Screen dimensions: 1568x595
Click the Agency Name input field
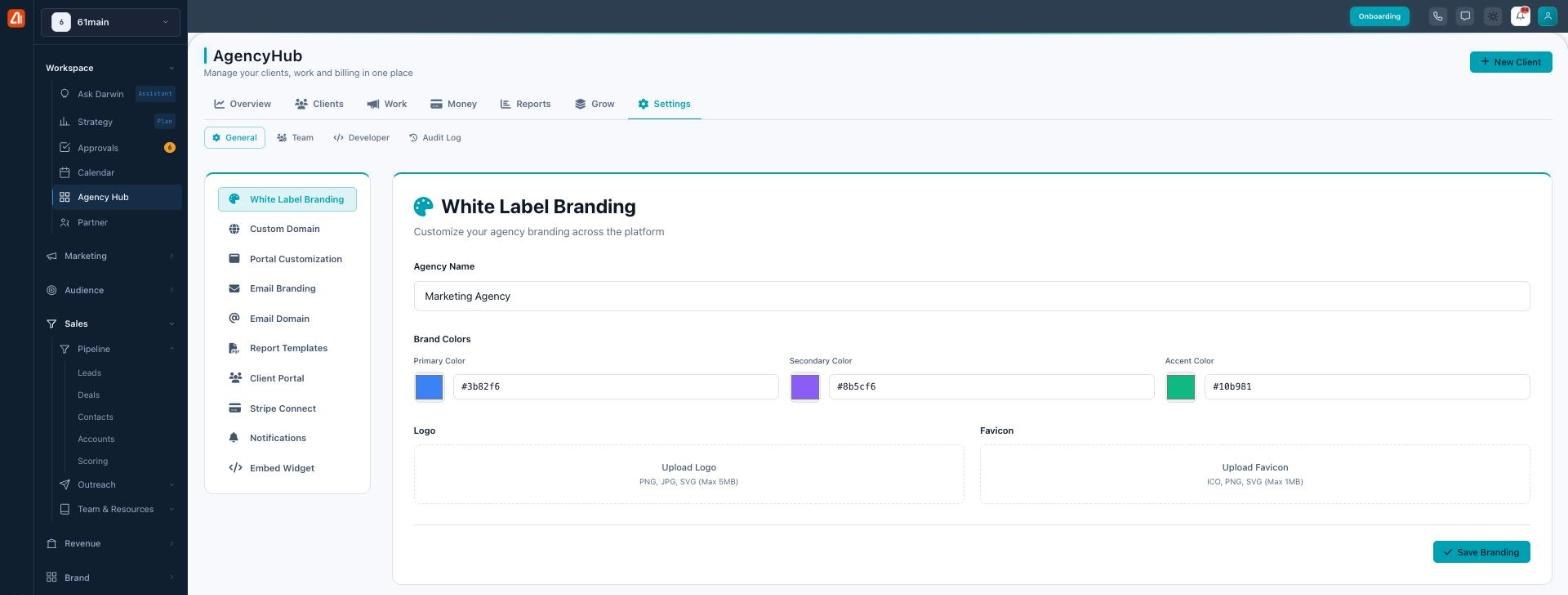[972, 296]
